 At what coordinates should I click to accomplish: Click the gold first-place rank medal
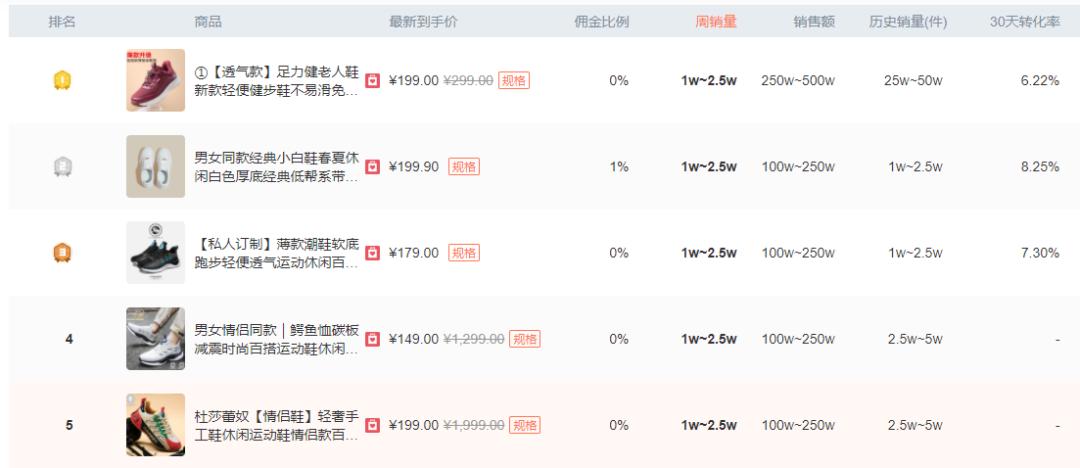(x=61, y=81)
